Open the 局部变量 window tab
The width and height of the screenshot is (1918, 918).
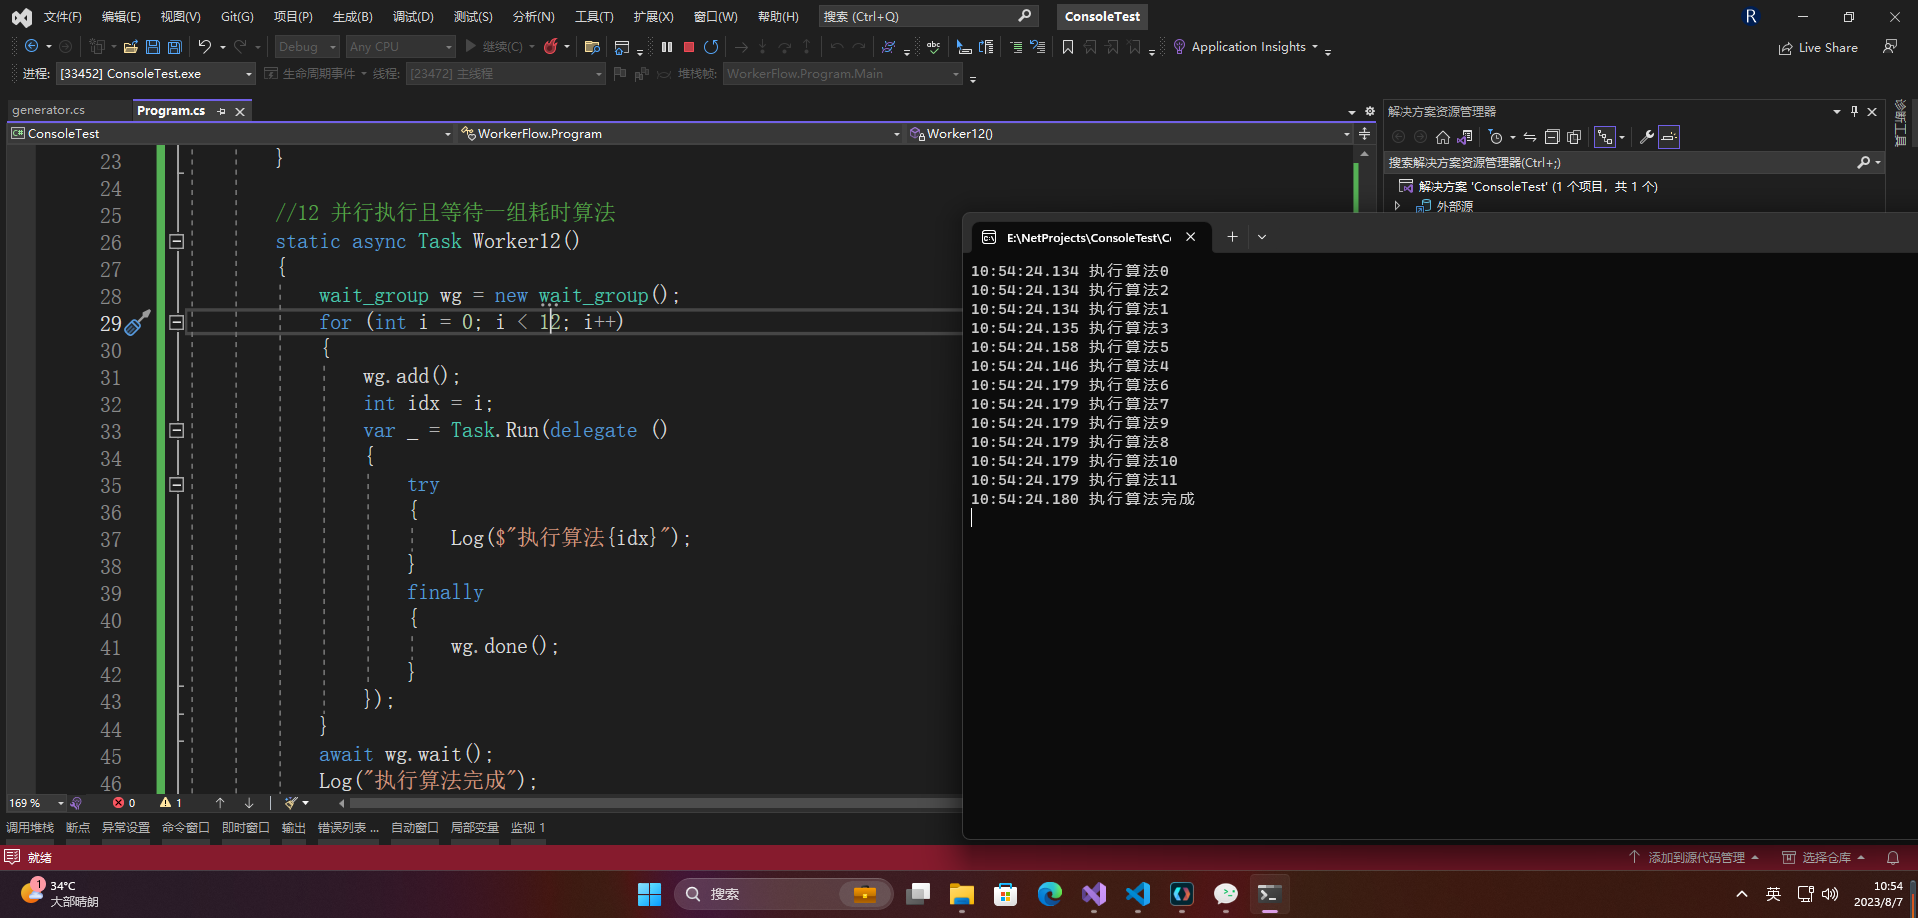click(x=474, y=828)
